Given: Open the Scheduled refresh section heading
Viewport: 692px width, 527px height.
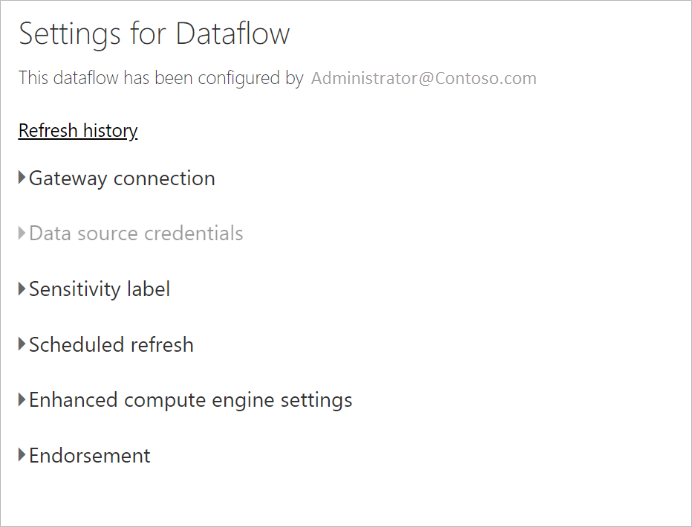Looking at the screenshot, I should pyautogui.click(x=111, y=345).
